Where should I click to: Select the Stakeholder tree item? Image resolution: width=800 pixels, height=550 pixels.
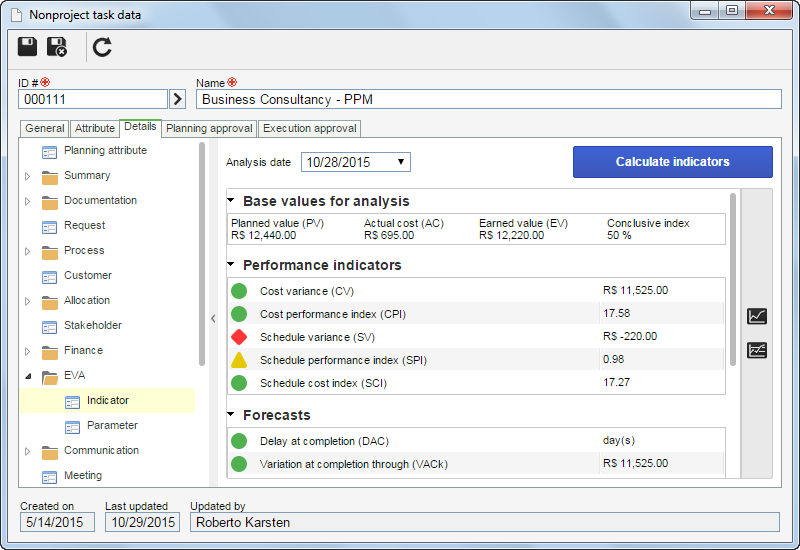[x=93, y=326]
